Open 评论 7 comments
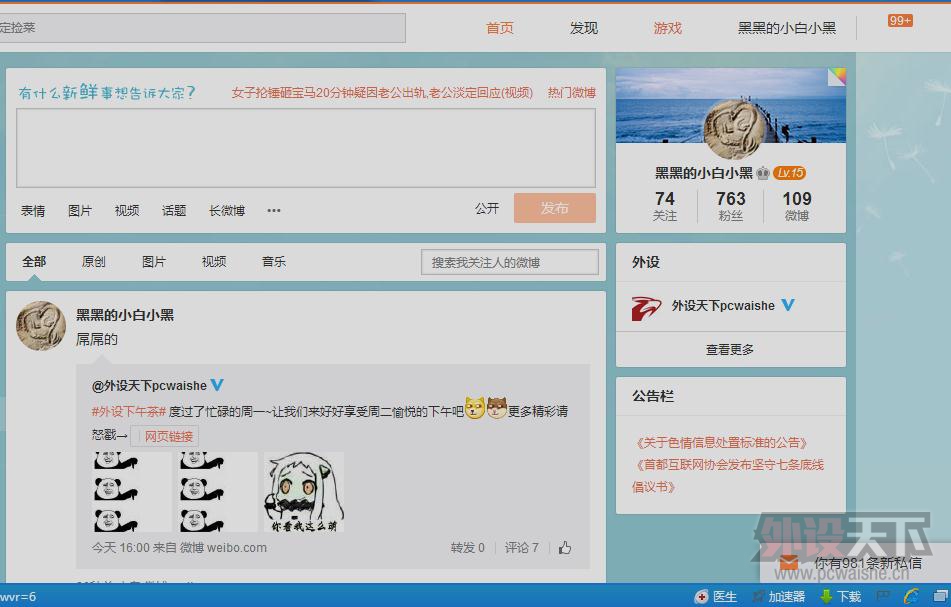This screenshot has width=951, height=607. (x=522, y=548)
